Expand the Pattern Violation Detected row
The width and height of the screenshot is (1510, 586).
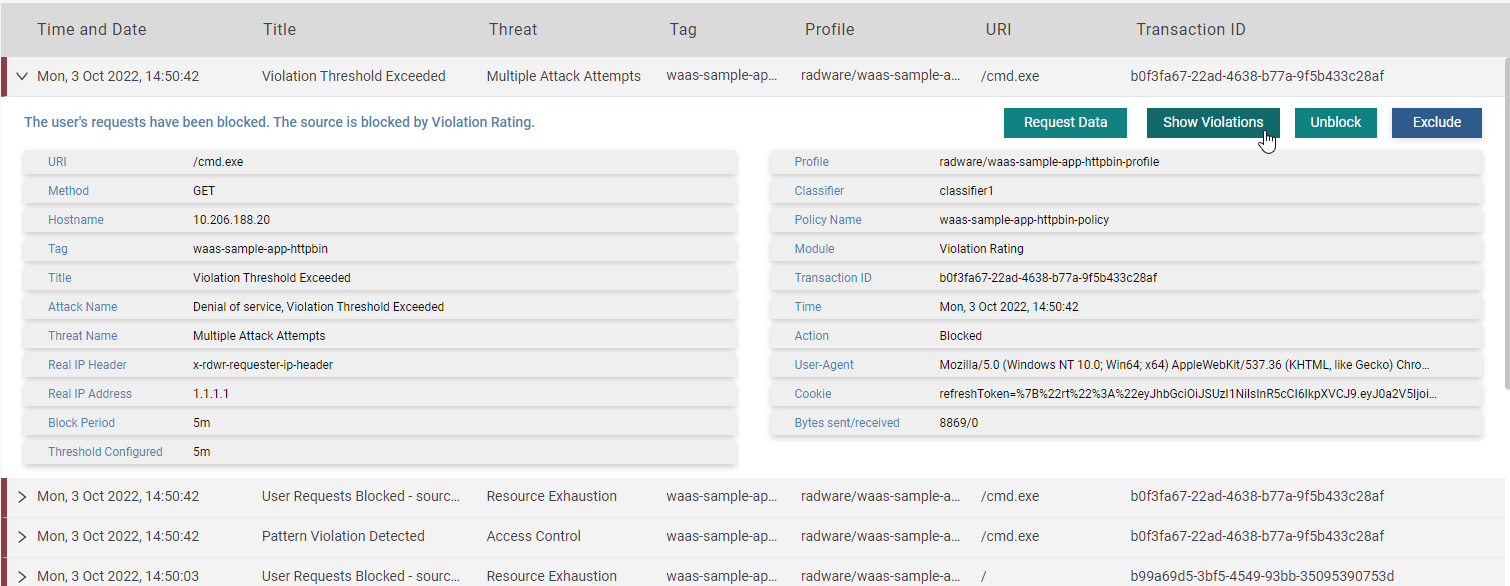(x=22, y=536)
